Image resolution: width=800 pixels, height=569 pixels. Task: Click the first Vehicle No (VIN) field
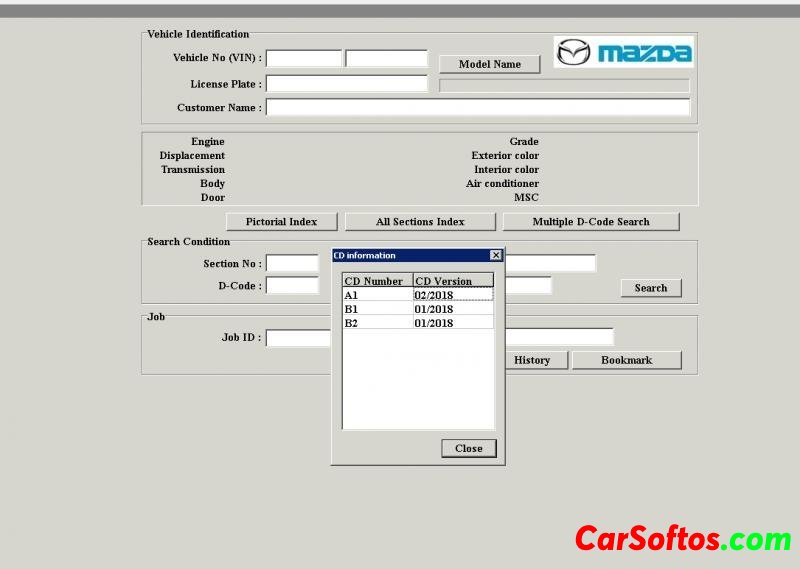tap(304, 59)
